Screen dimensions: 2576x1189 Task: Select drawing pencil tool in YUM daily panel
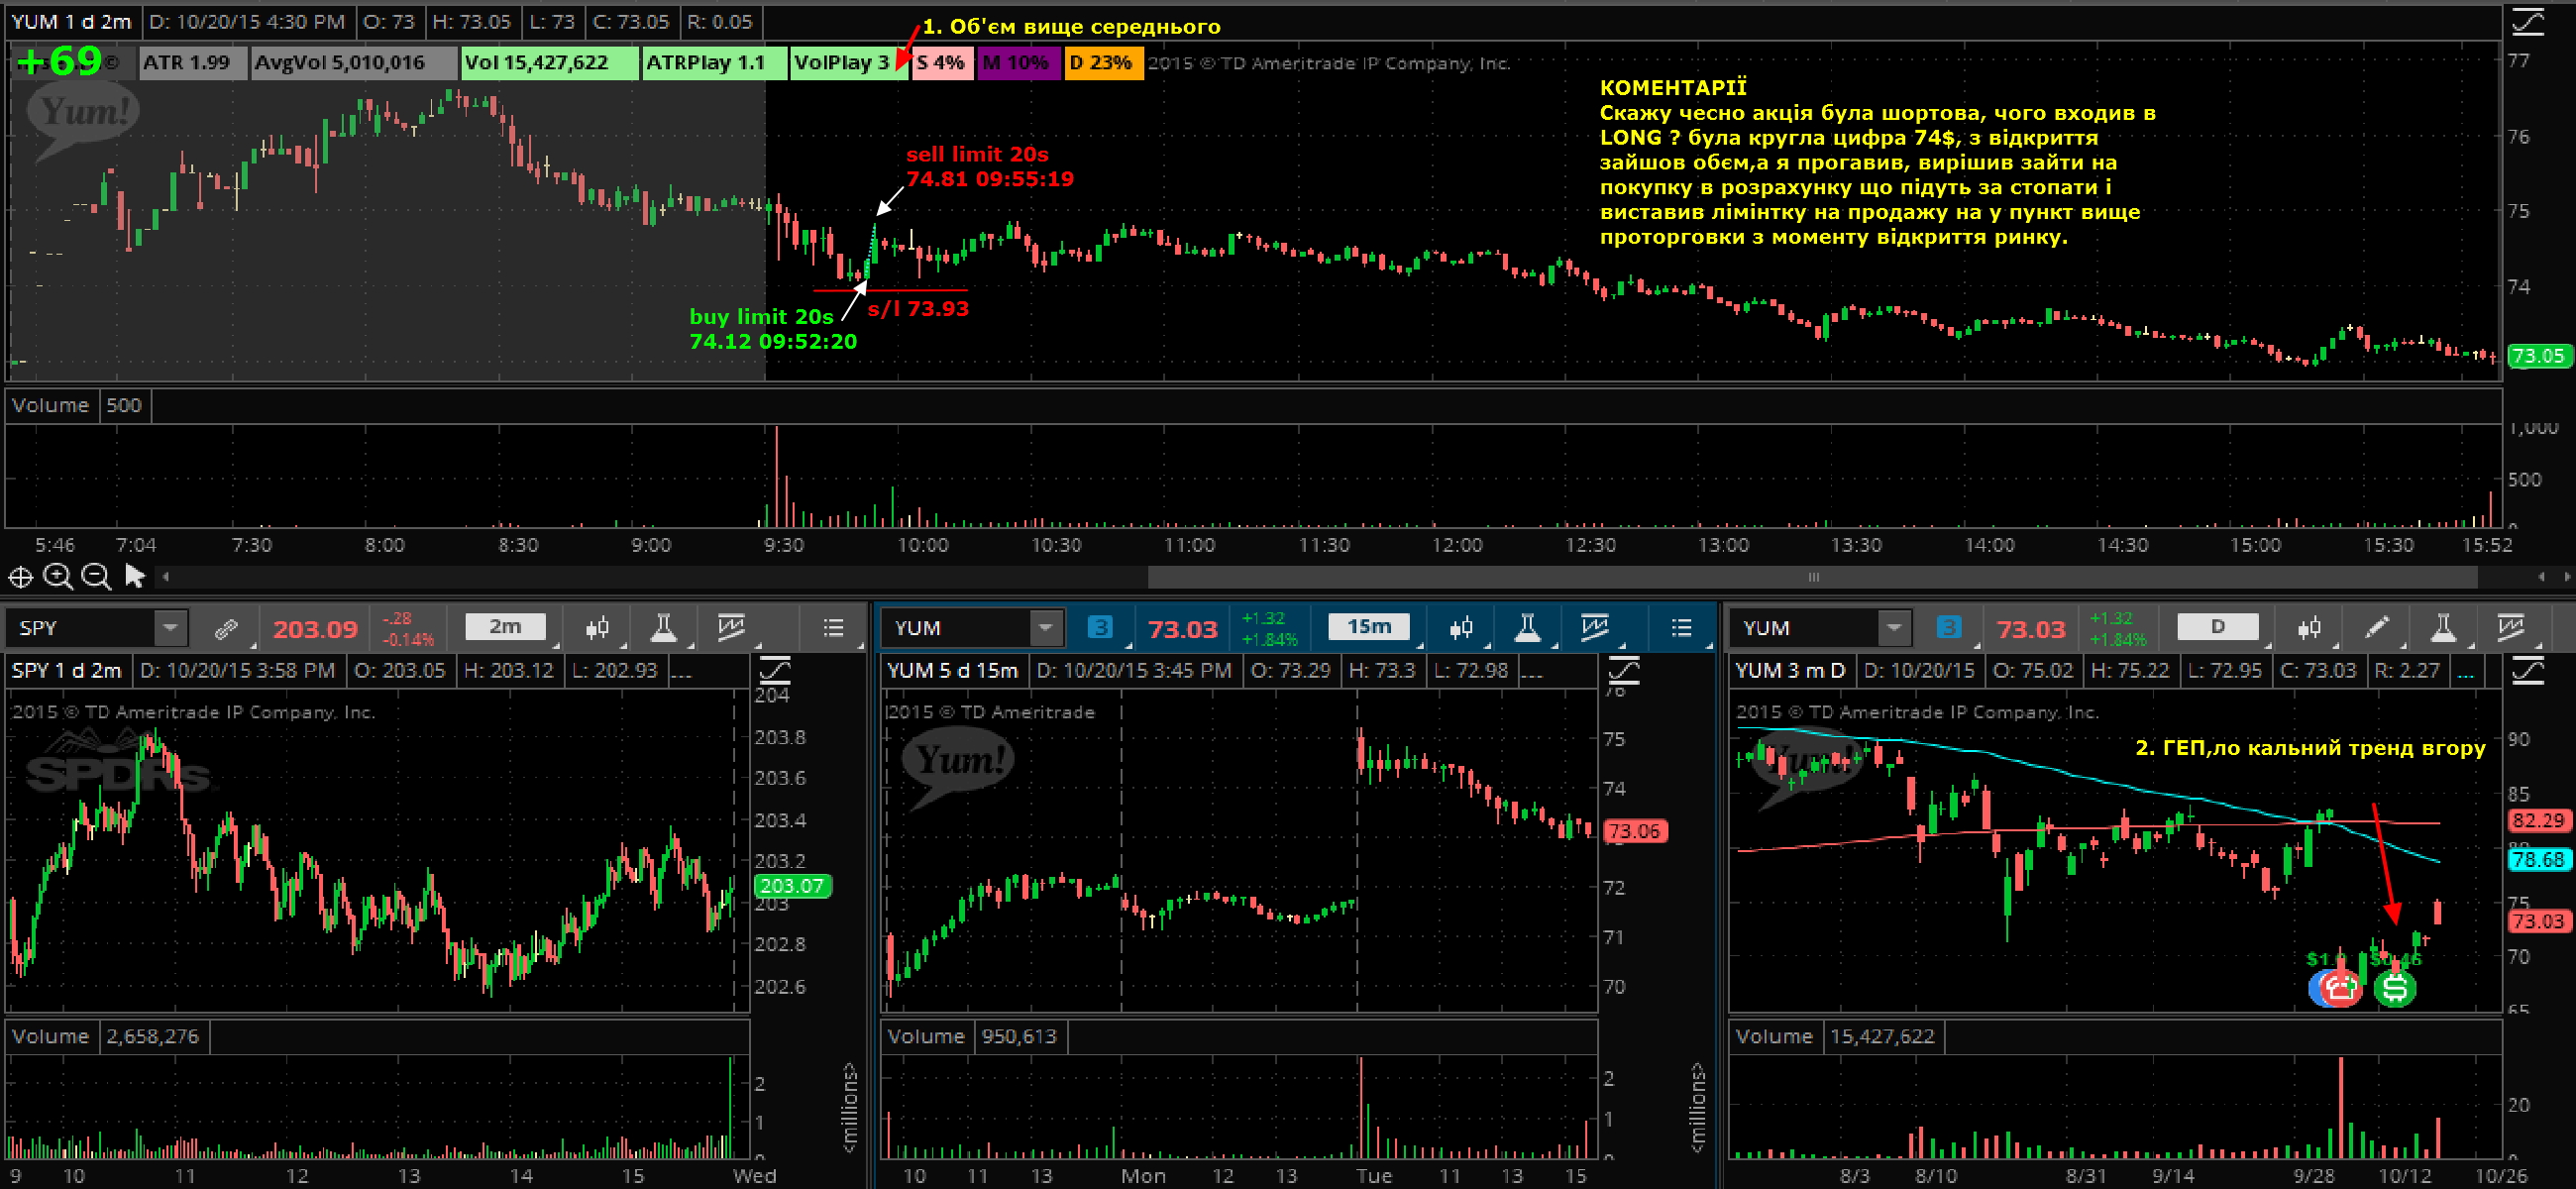[x=2377, y=628]
